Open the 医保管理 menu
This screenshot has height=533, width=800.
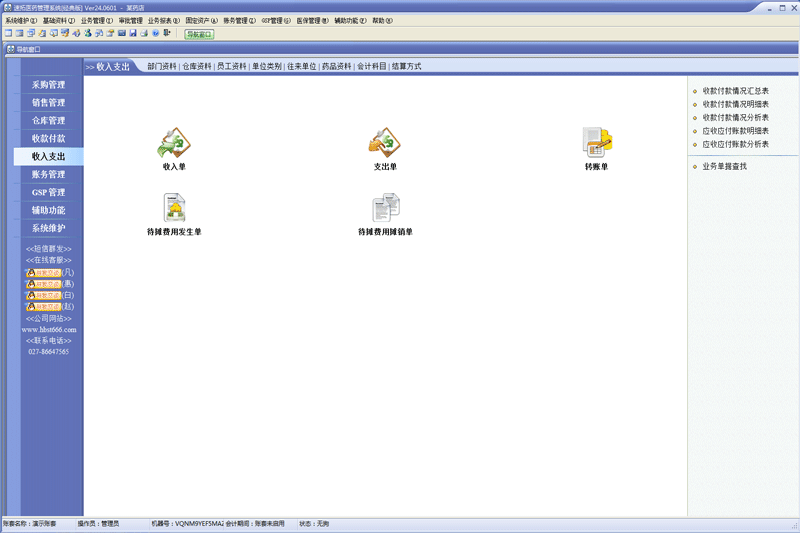point(313,21)
